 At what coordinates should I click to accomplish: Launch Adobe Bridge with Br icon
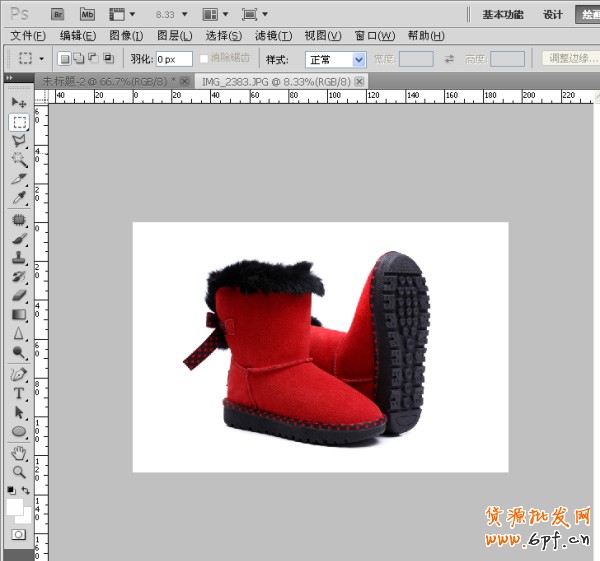[x=58, y=14]
